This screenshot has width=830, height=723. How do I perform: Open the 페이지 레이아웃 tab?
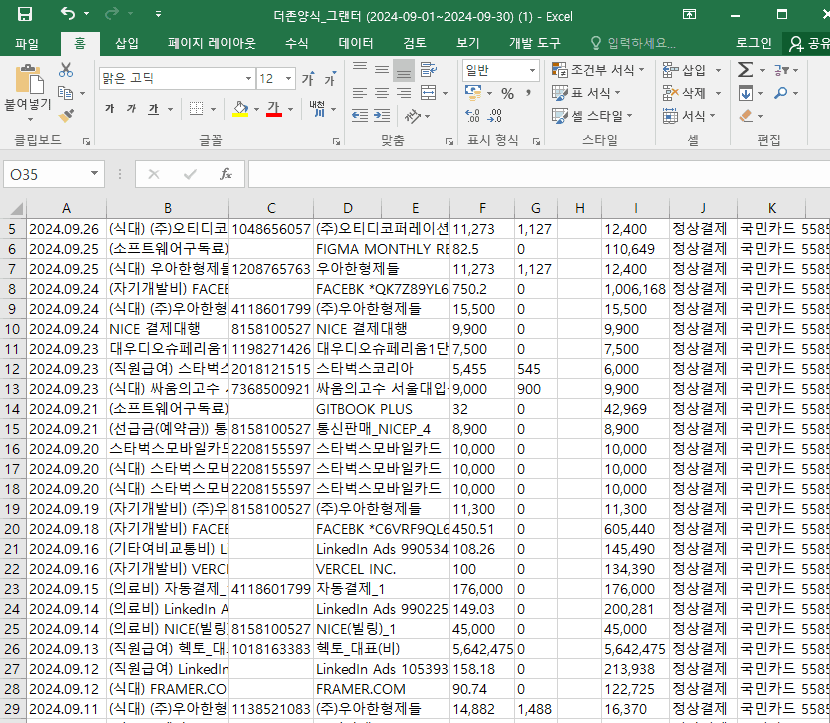point(212,43)
